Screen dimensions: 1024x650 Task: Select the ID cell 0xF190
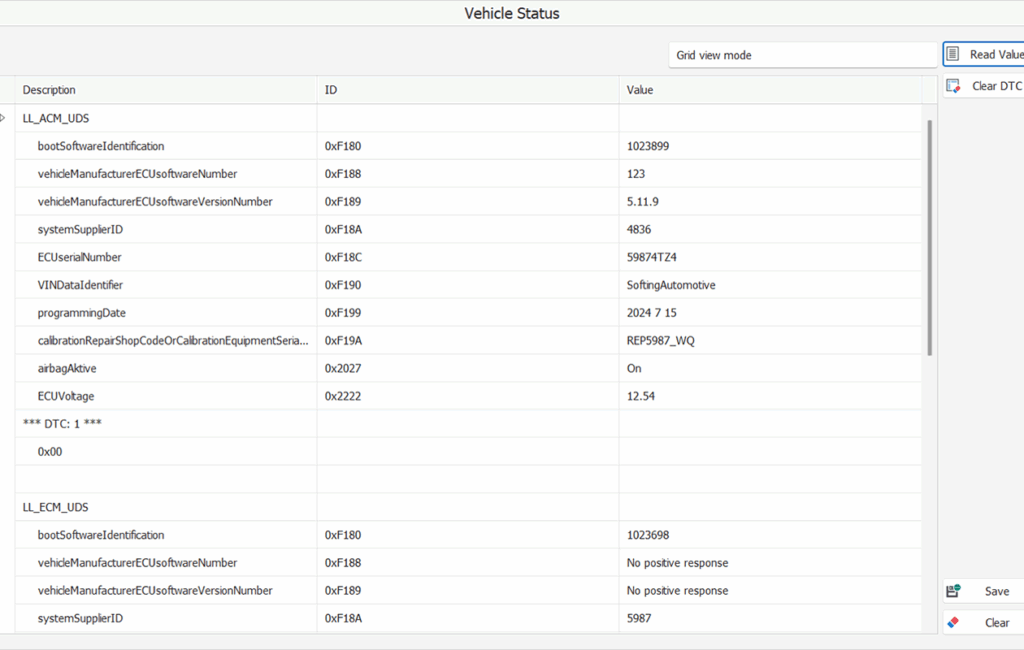coord(468,285)
